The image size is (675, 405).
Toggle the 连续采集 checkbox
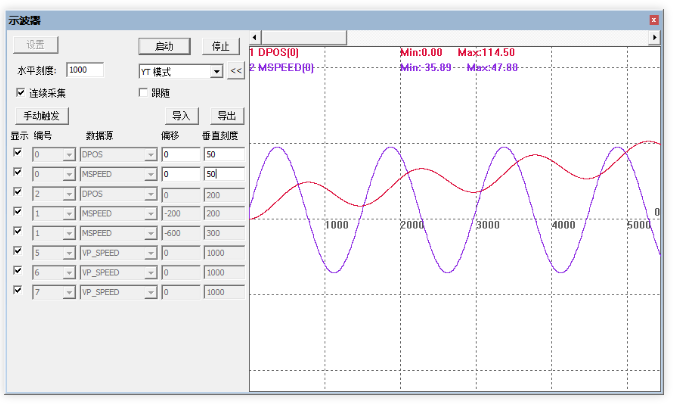(20, 93)
